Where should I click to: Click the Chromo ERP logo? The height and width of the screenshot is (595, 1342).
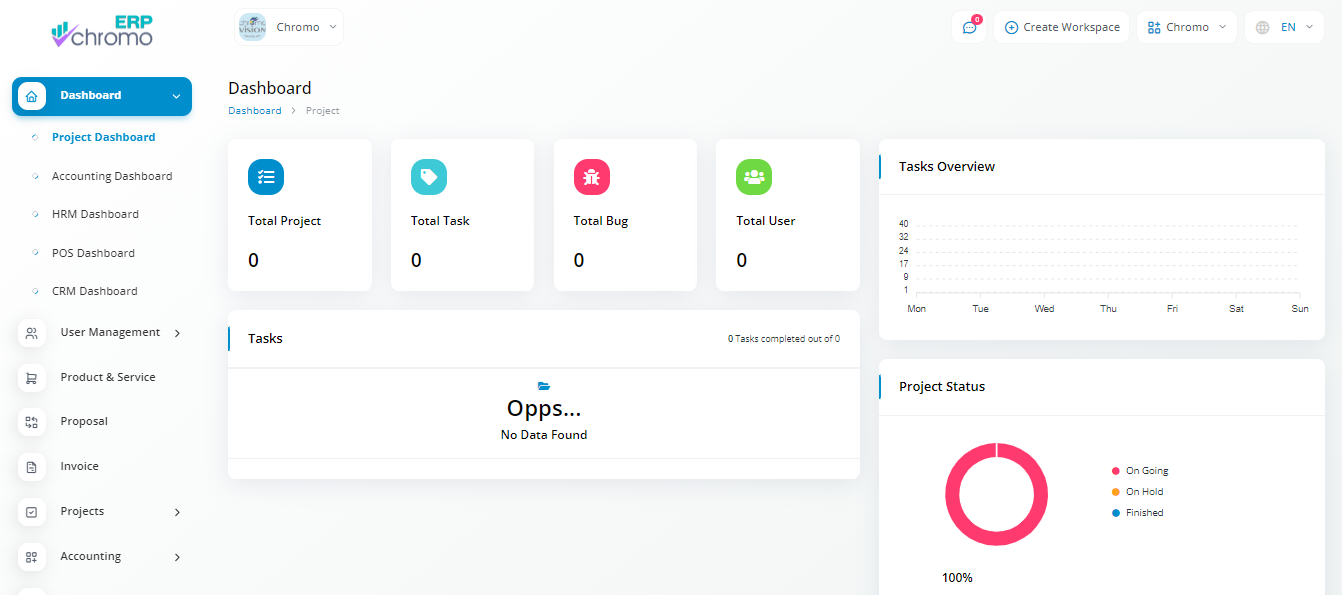click(102, 33)
